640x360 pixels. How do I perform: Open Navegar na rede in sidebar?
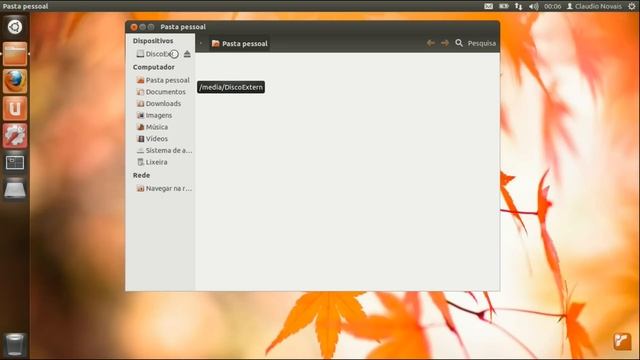click(x=164, y=189)
